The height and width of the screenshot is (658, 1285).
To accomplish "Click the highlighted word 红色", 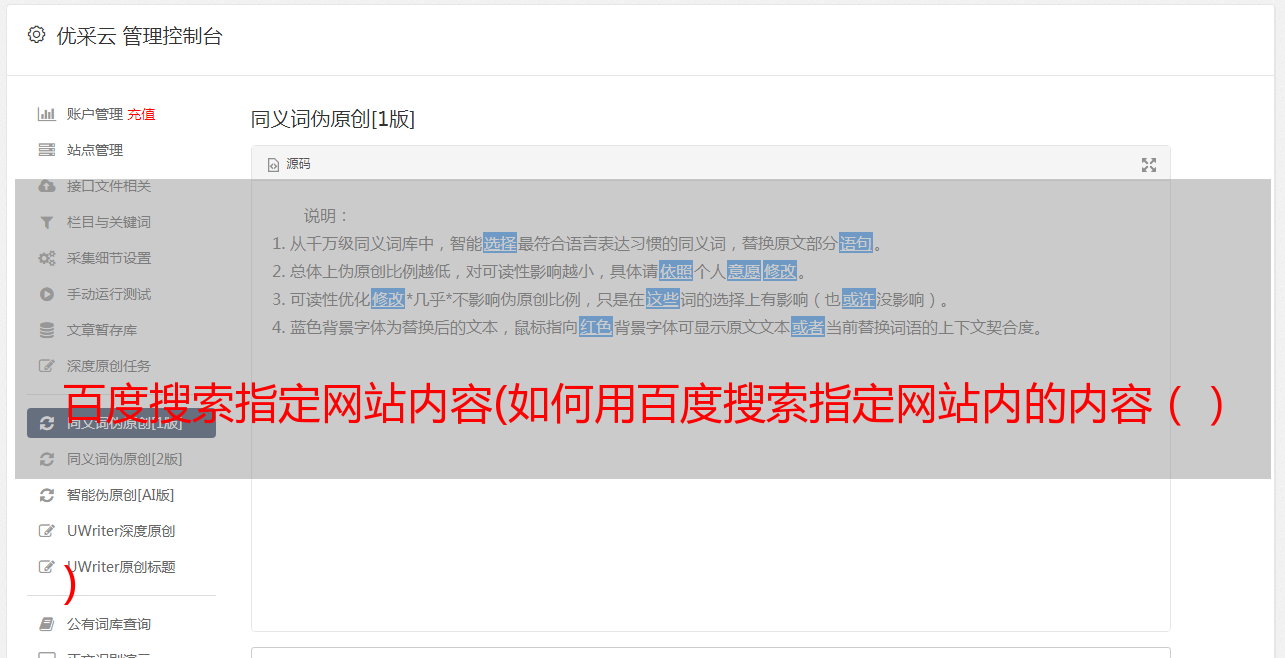I will [x=596, y=327].
